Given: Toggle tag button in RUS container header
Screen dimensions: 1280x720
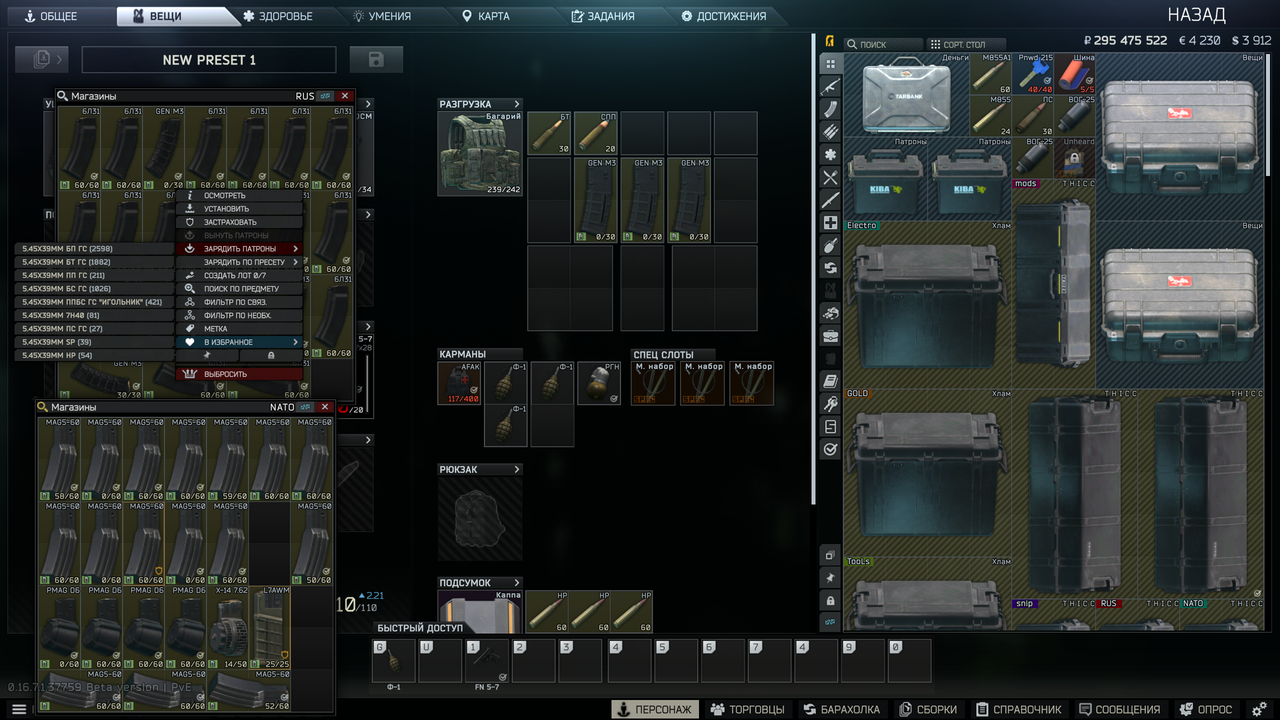Looking at the screenshot, I should (325, 96).
